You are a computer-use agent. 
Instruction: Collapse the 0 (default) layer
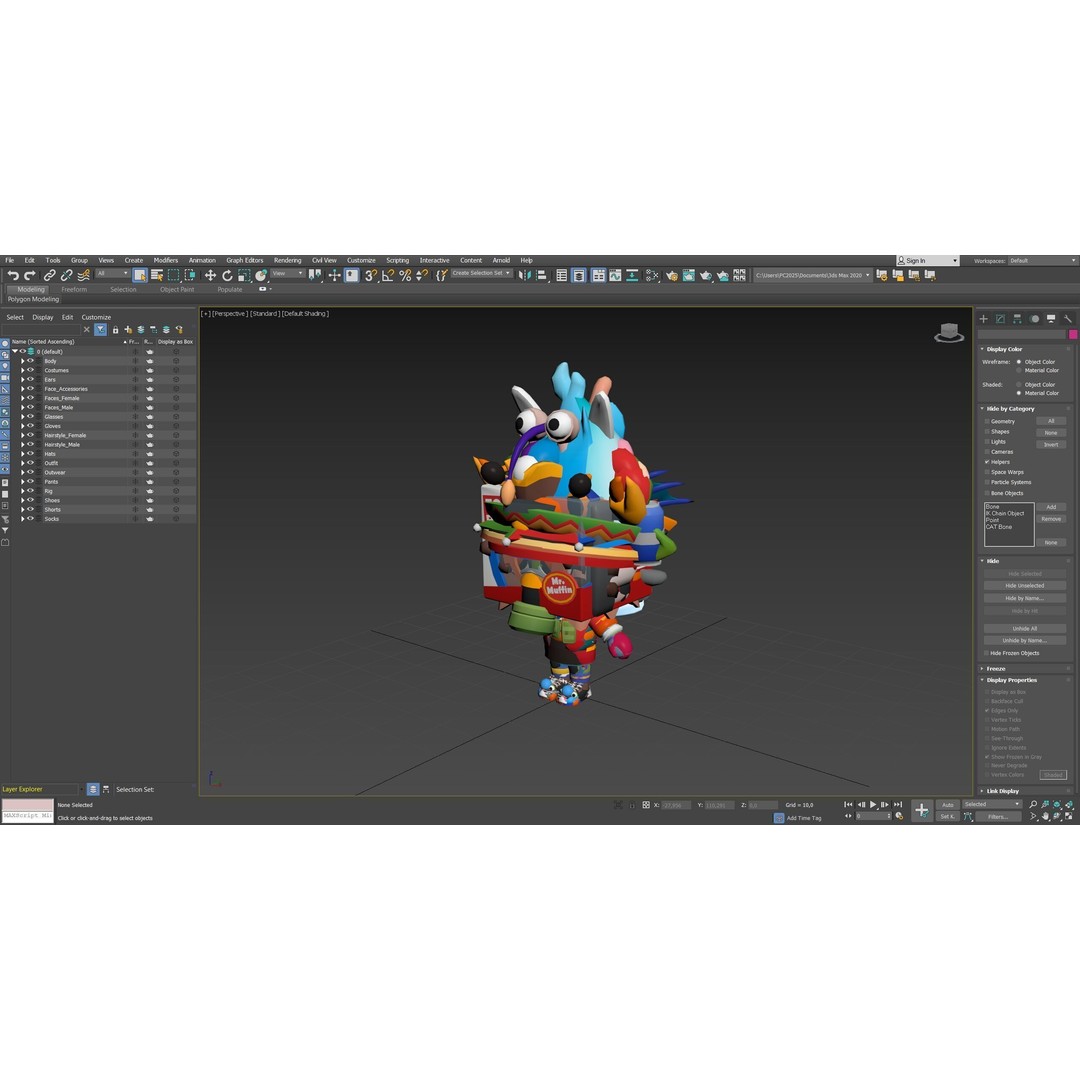(14, 351)
